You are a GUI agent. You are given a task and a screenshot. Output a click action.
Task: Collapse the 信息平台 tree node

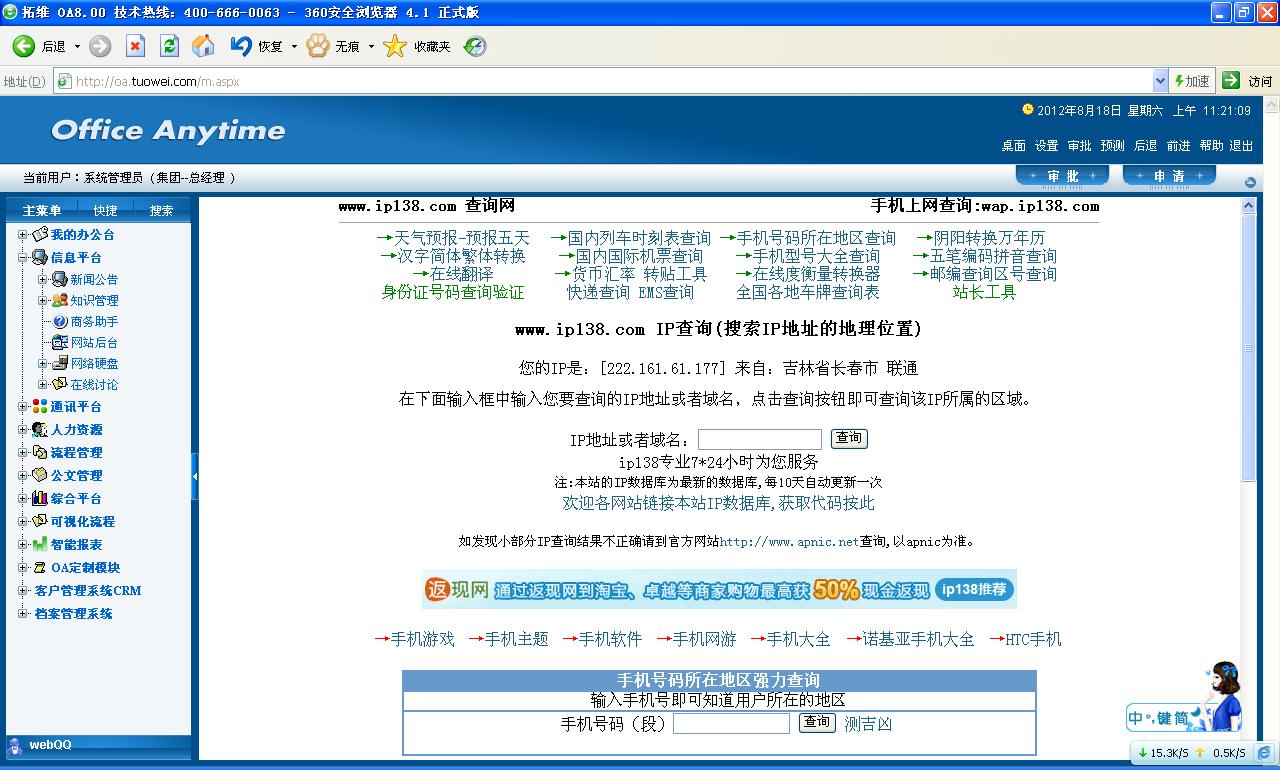pos(23,257)
